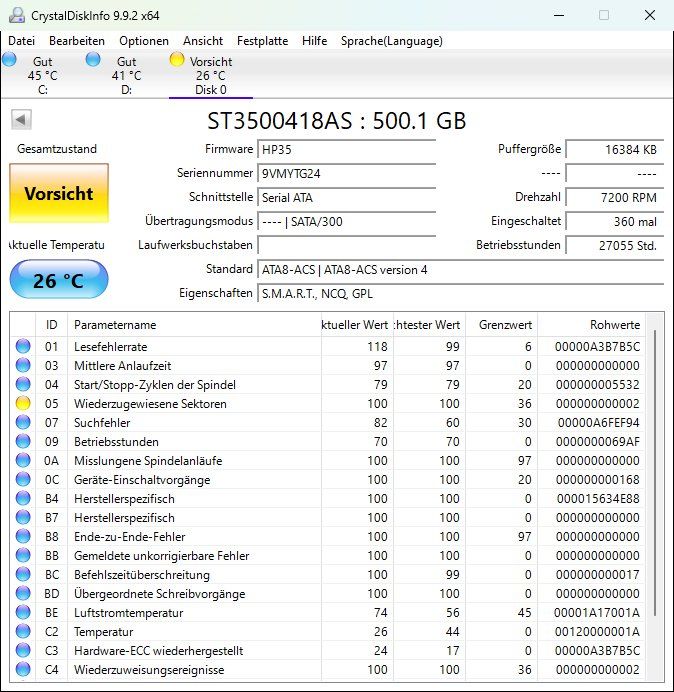Open the Hilfe menu
The image size is (674, 692).
[x=315, y=41]
